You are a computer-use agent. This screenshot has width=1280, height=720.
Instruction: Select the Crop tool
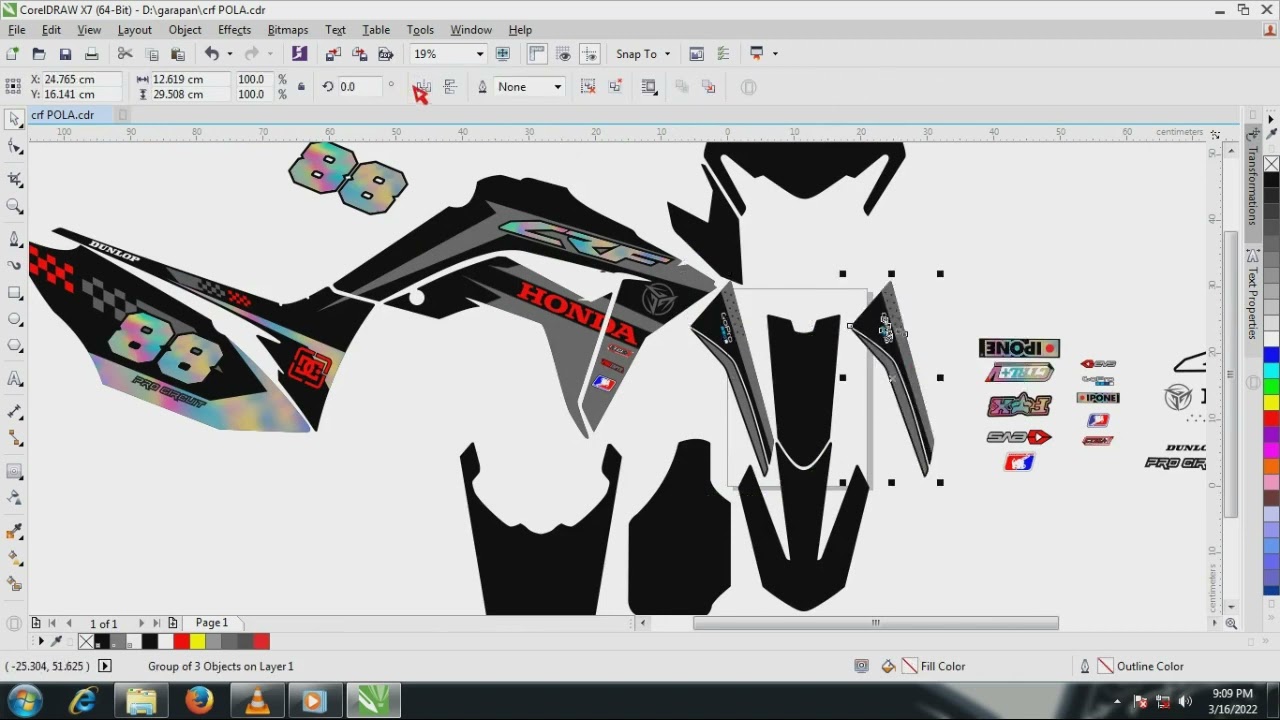[15, 178]
